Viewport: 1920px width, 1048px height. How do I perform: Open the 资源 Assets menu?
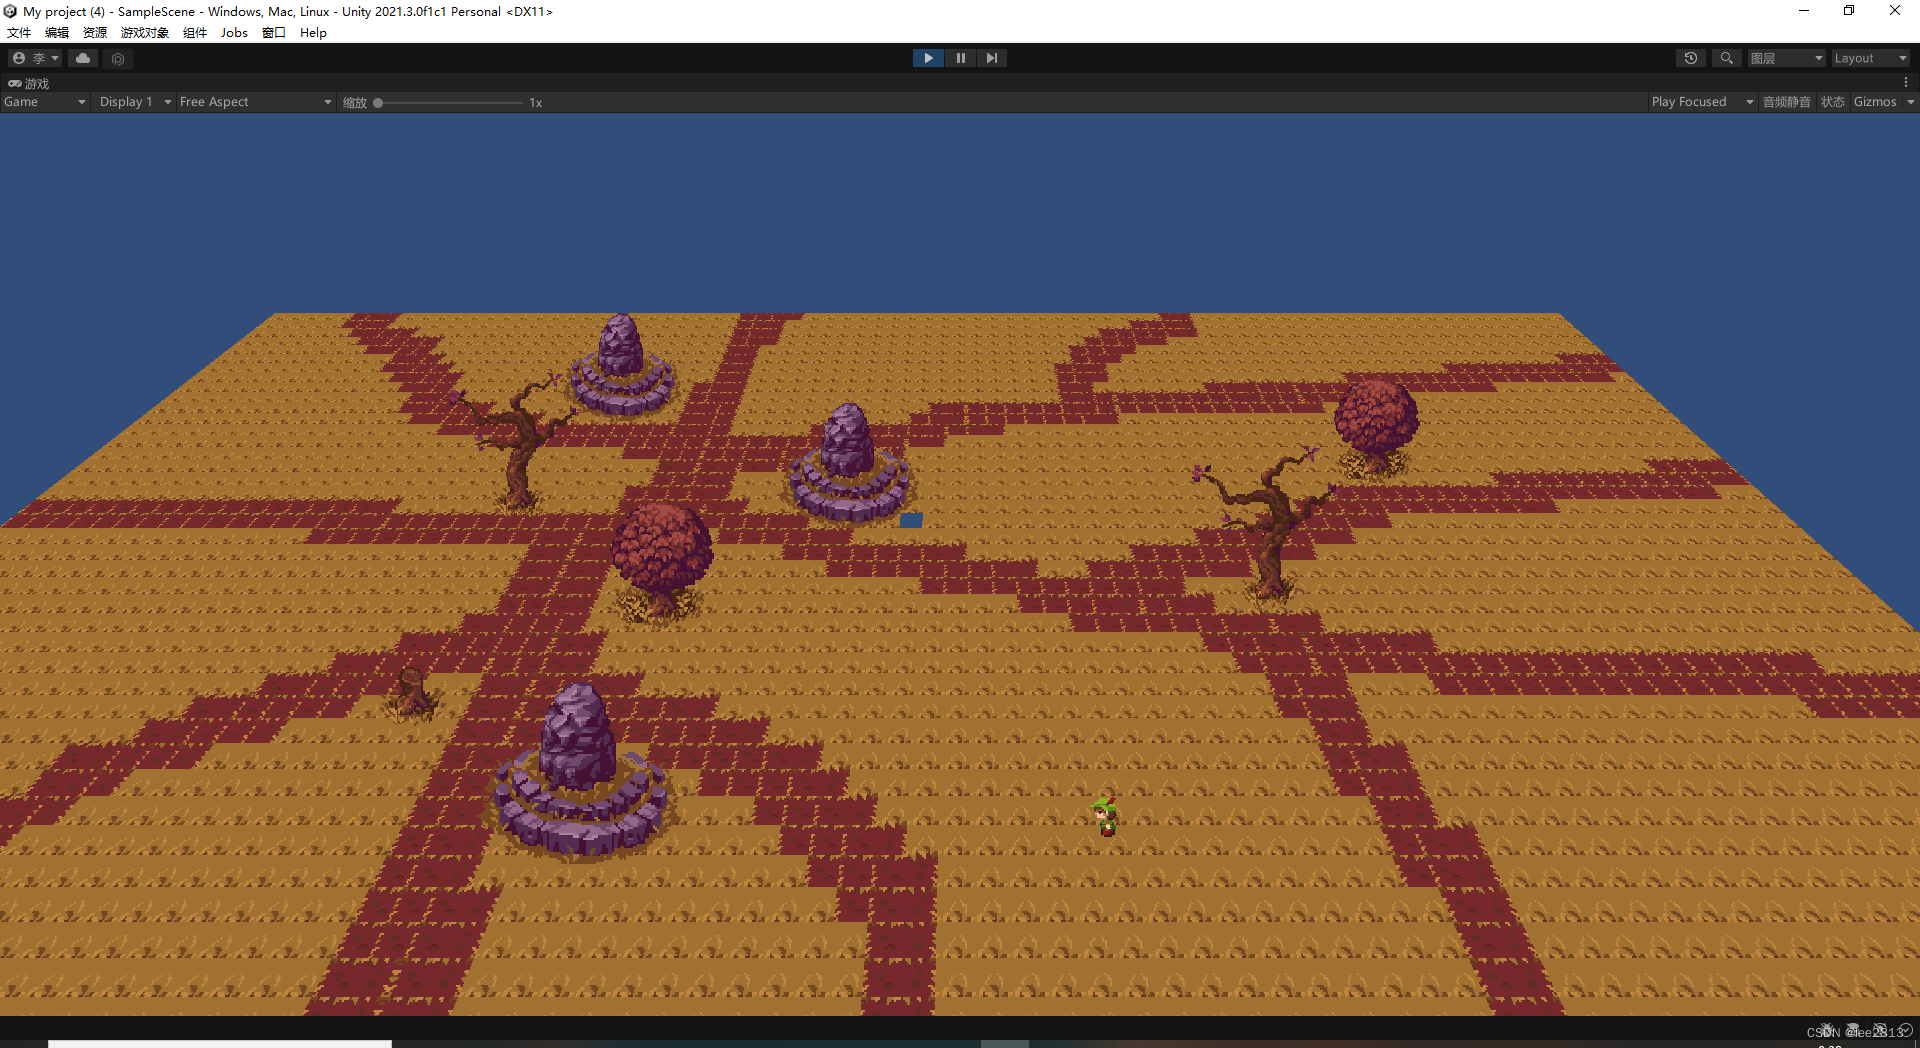point(95,32)
